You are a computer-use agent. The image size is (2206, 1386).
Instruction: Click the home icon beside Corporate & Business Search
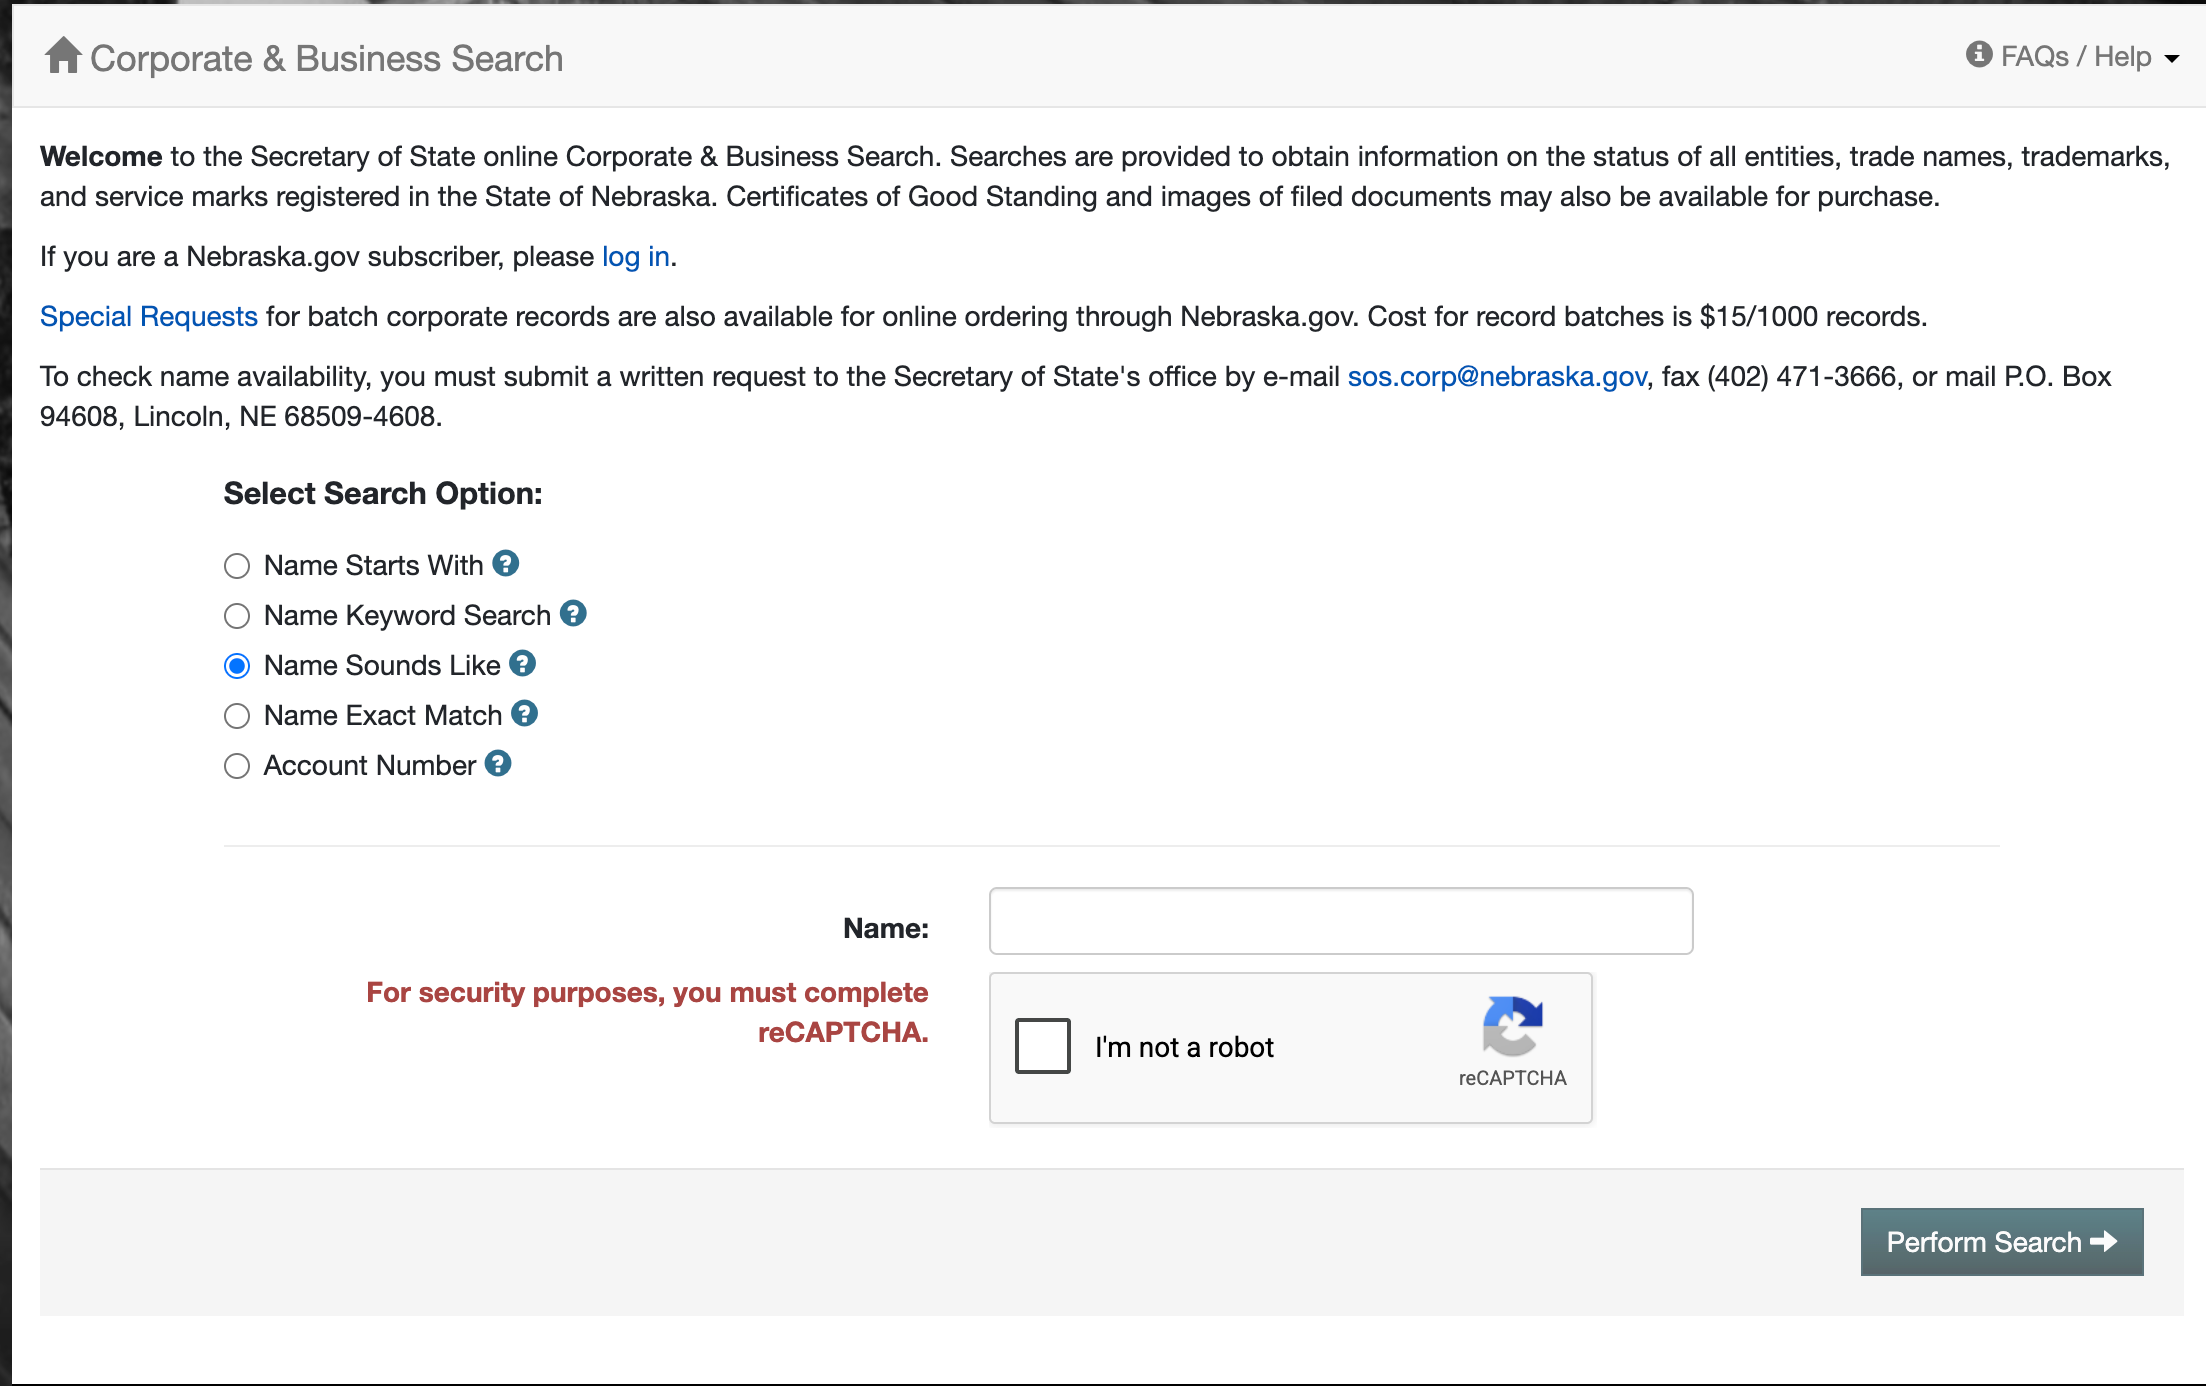63,56
